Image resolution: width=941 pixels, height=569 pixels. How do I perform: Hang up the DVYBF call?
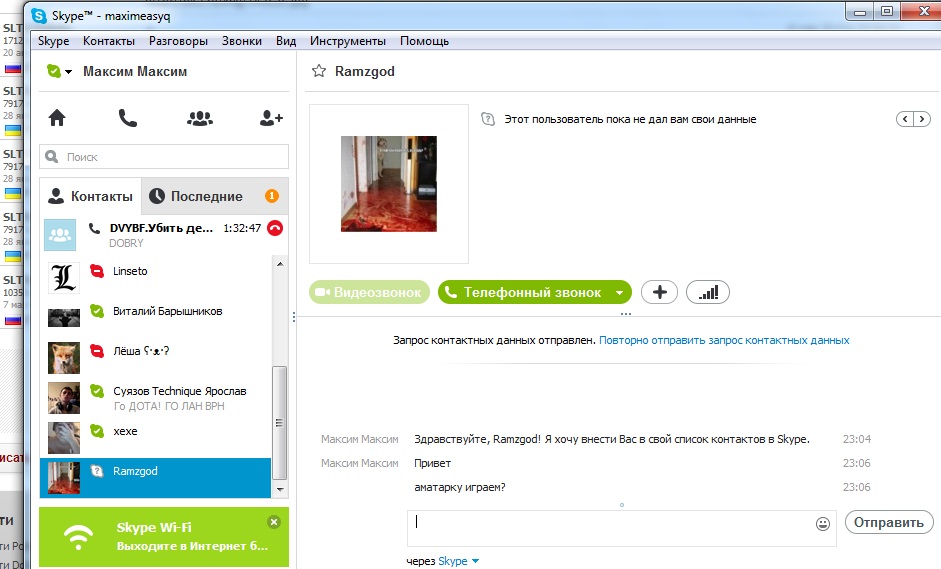click(x=275, y=228)
